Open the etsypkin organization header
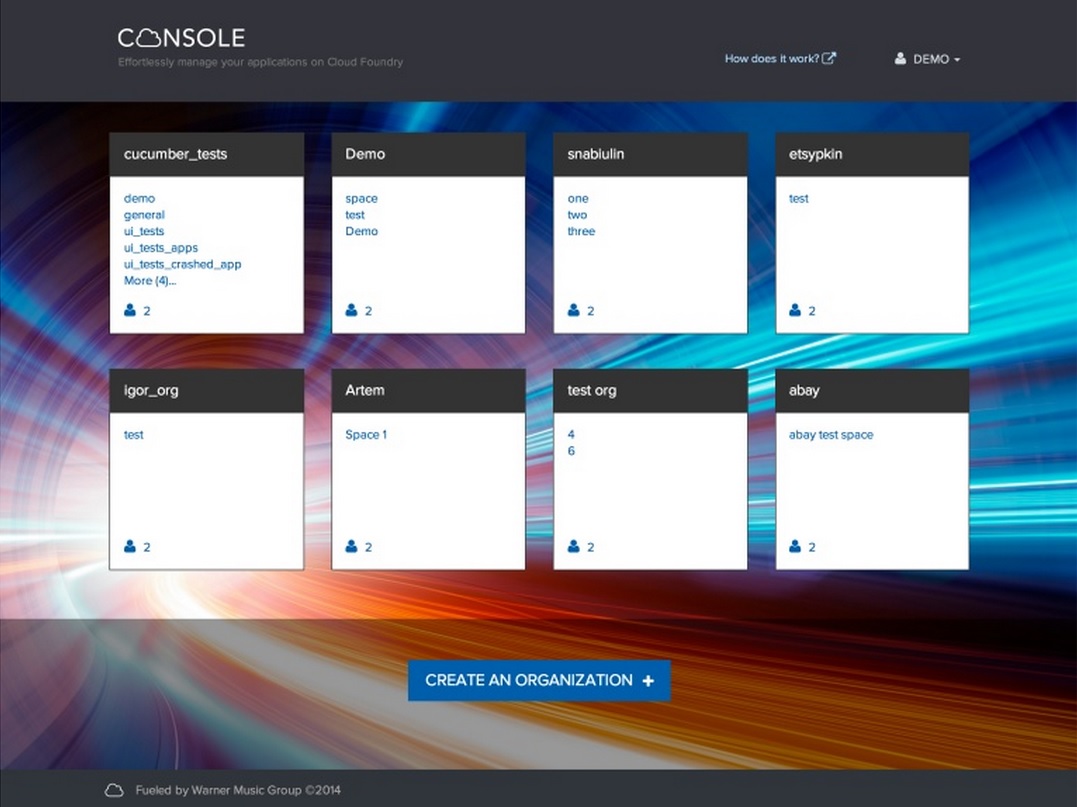 (872, 155)
